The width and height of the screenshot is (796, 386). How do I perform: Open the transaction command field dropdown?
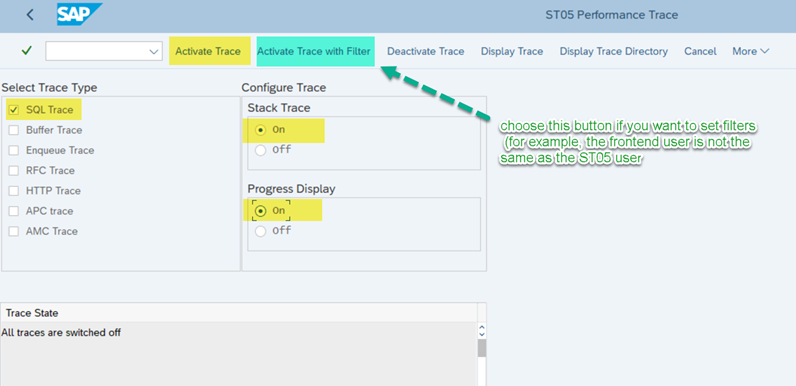tap(153, 51)
